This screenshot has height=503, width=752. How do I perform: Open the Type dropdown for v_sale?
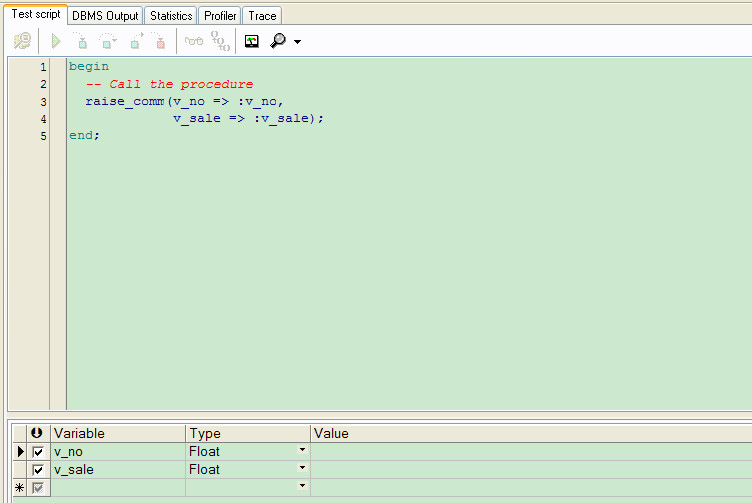302,468
